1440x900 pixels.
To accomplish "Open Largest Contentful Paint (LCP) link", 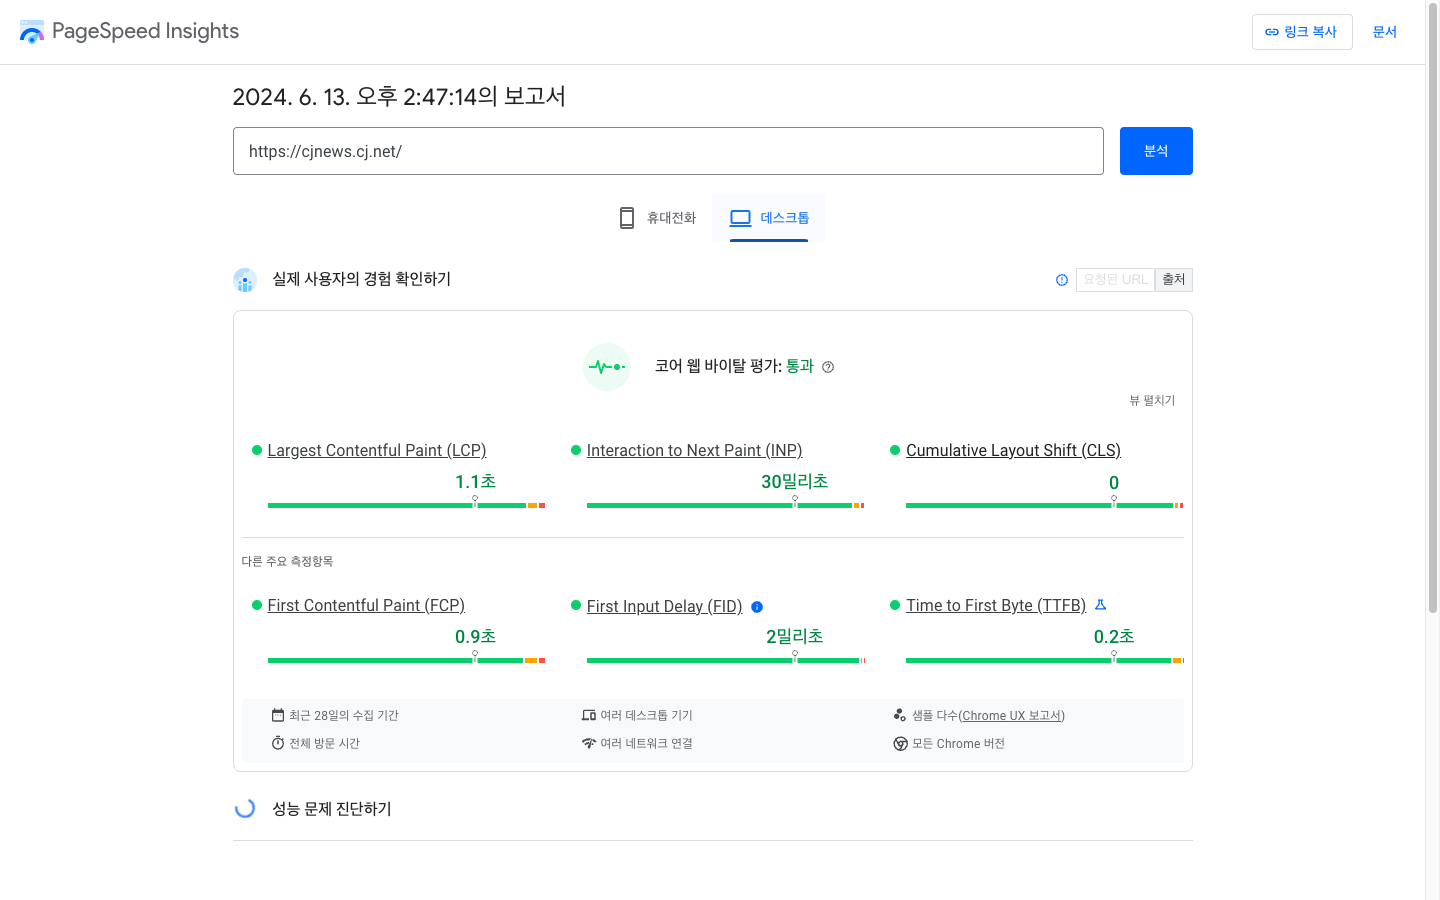I will (376, 450).
